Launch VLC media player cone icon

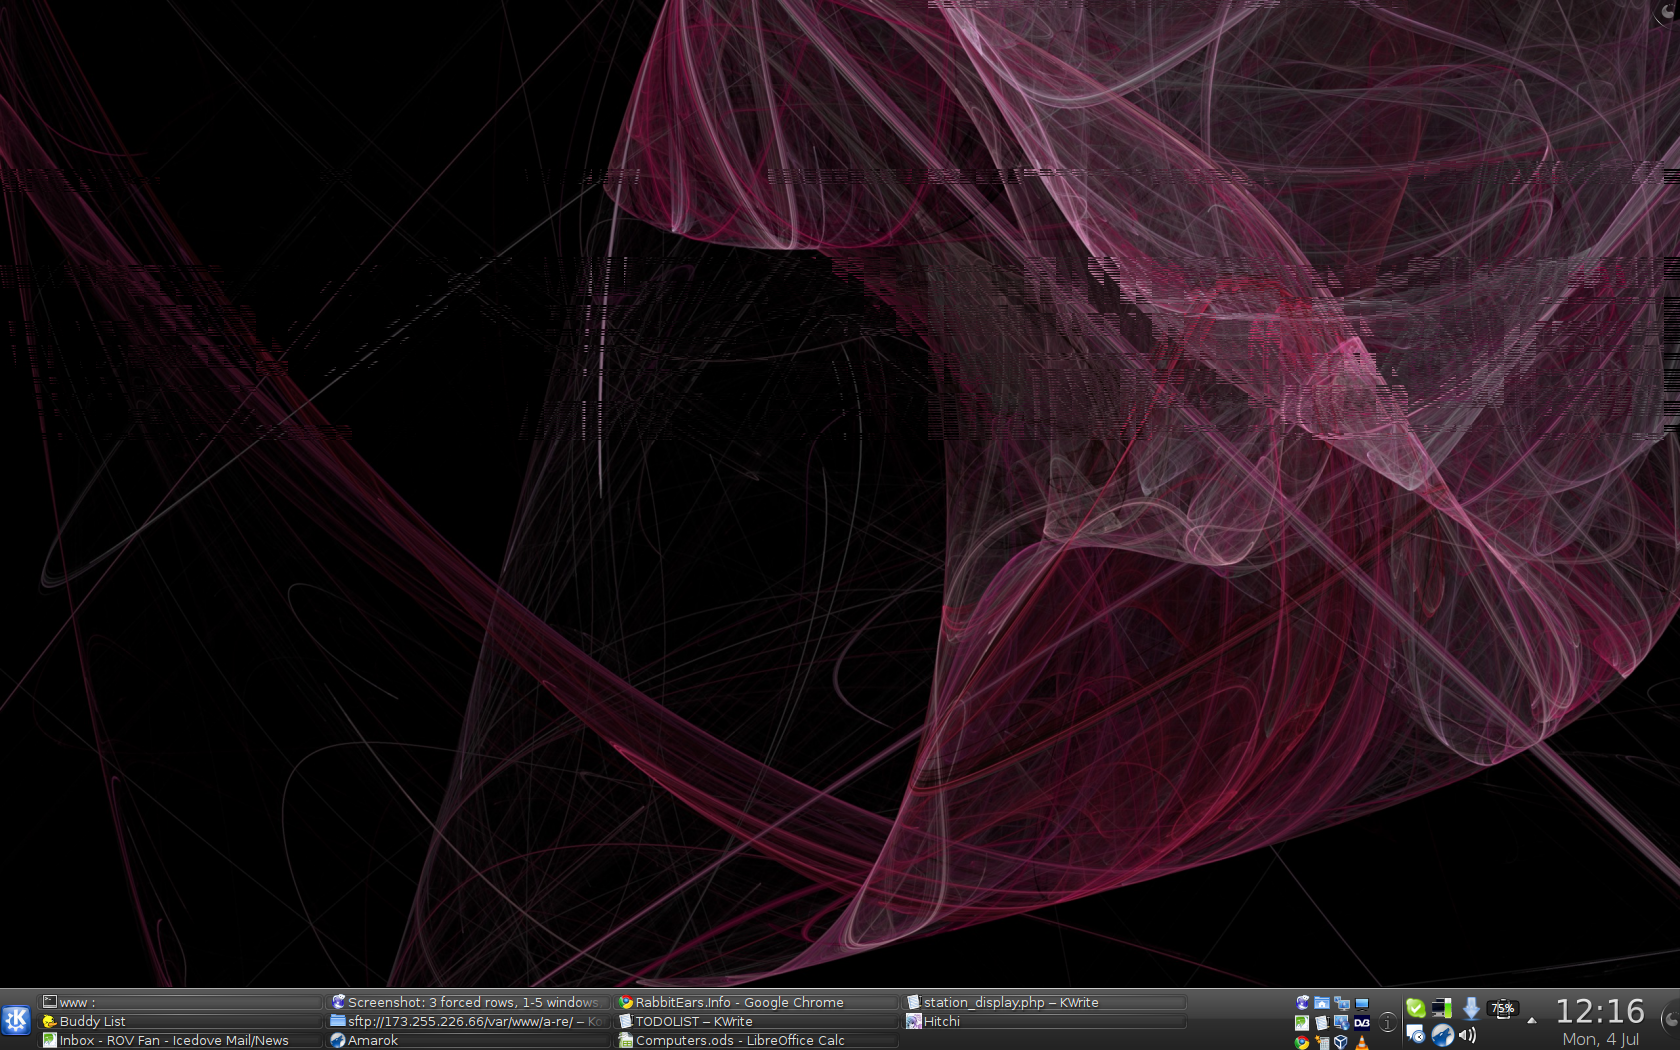1361,1043
